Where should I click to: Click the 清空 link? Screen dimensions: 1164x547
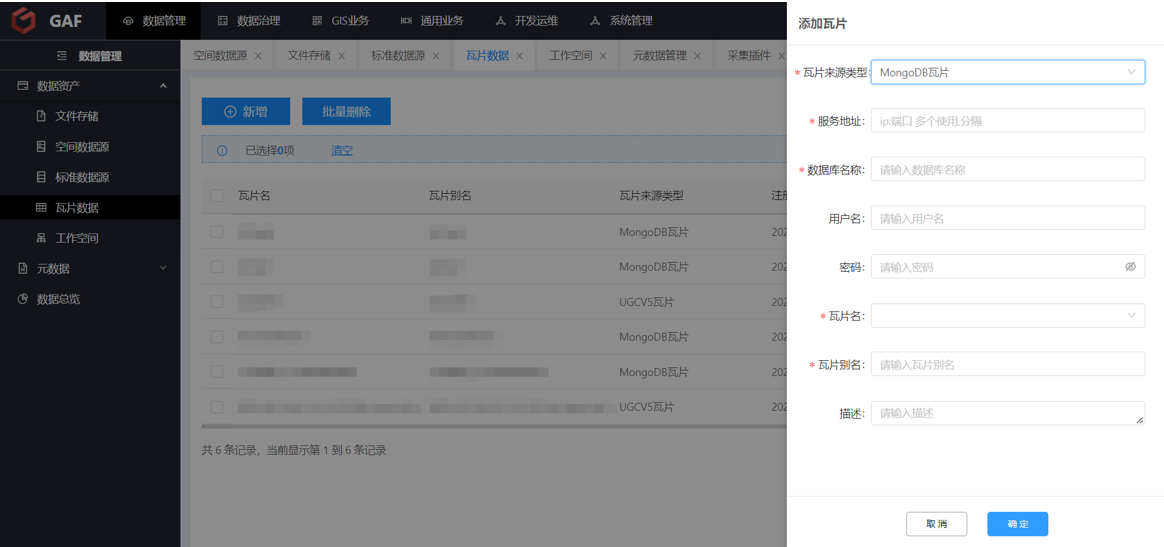coord(341,151)
